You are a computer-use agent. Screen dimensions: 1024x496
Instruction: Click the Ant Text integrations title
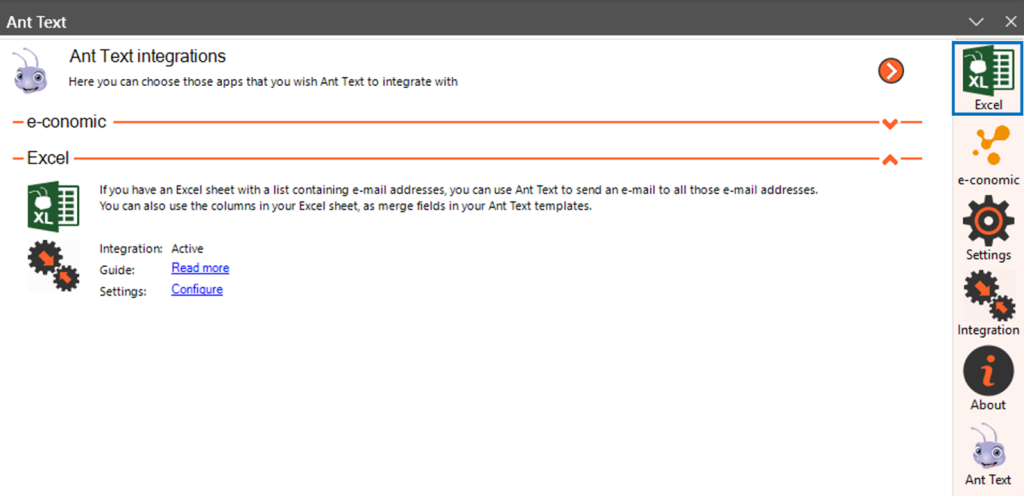(148, 56)
